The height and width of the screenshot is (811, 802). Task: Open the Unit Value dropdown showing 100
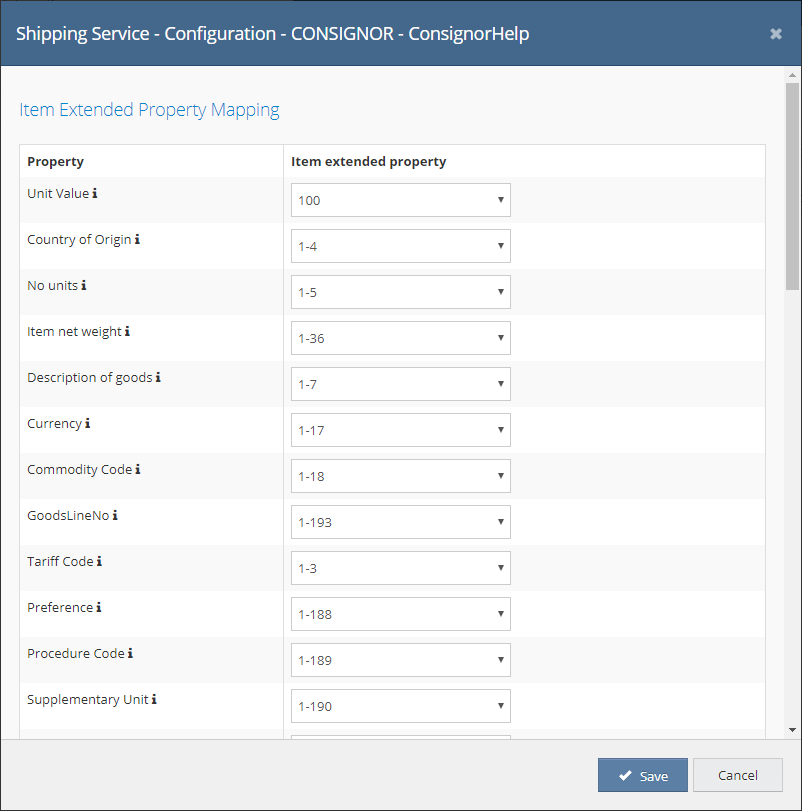401,200
